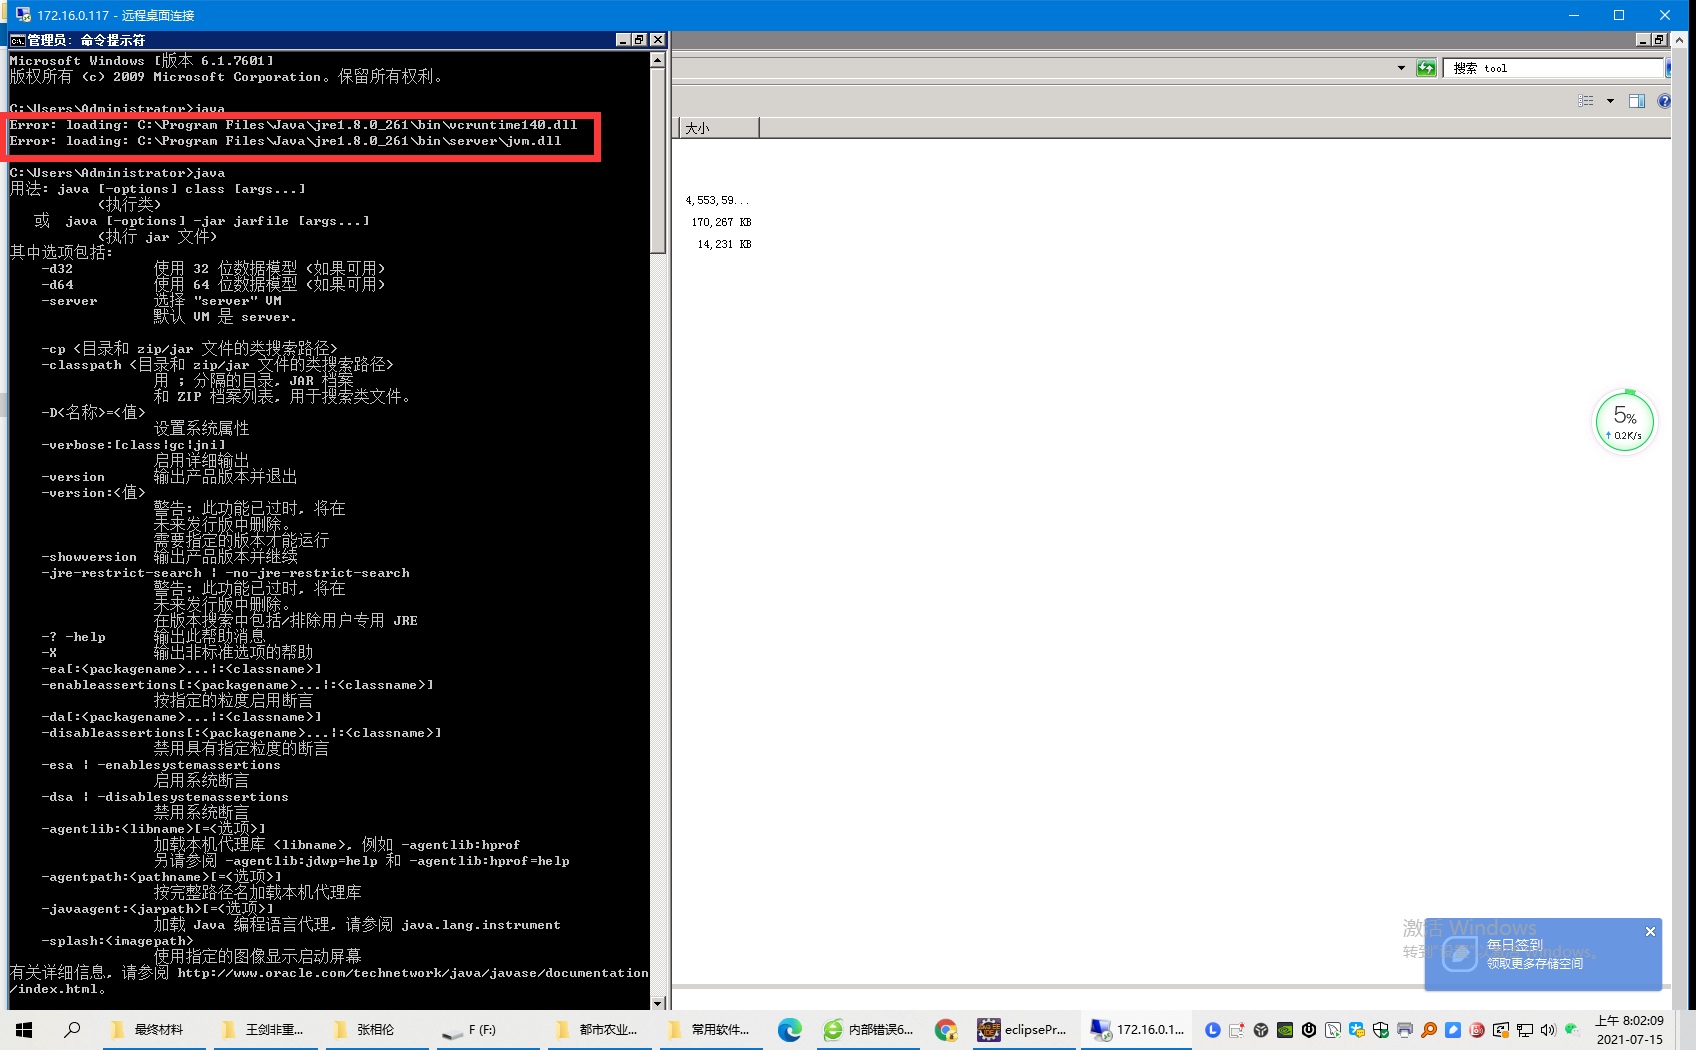1696x1050 pixels.
Task: Open the address bar history dropdown
Action: tap(1401, 68)
